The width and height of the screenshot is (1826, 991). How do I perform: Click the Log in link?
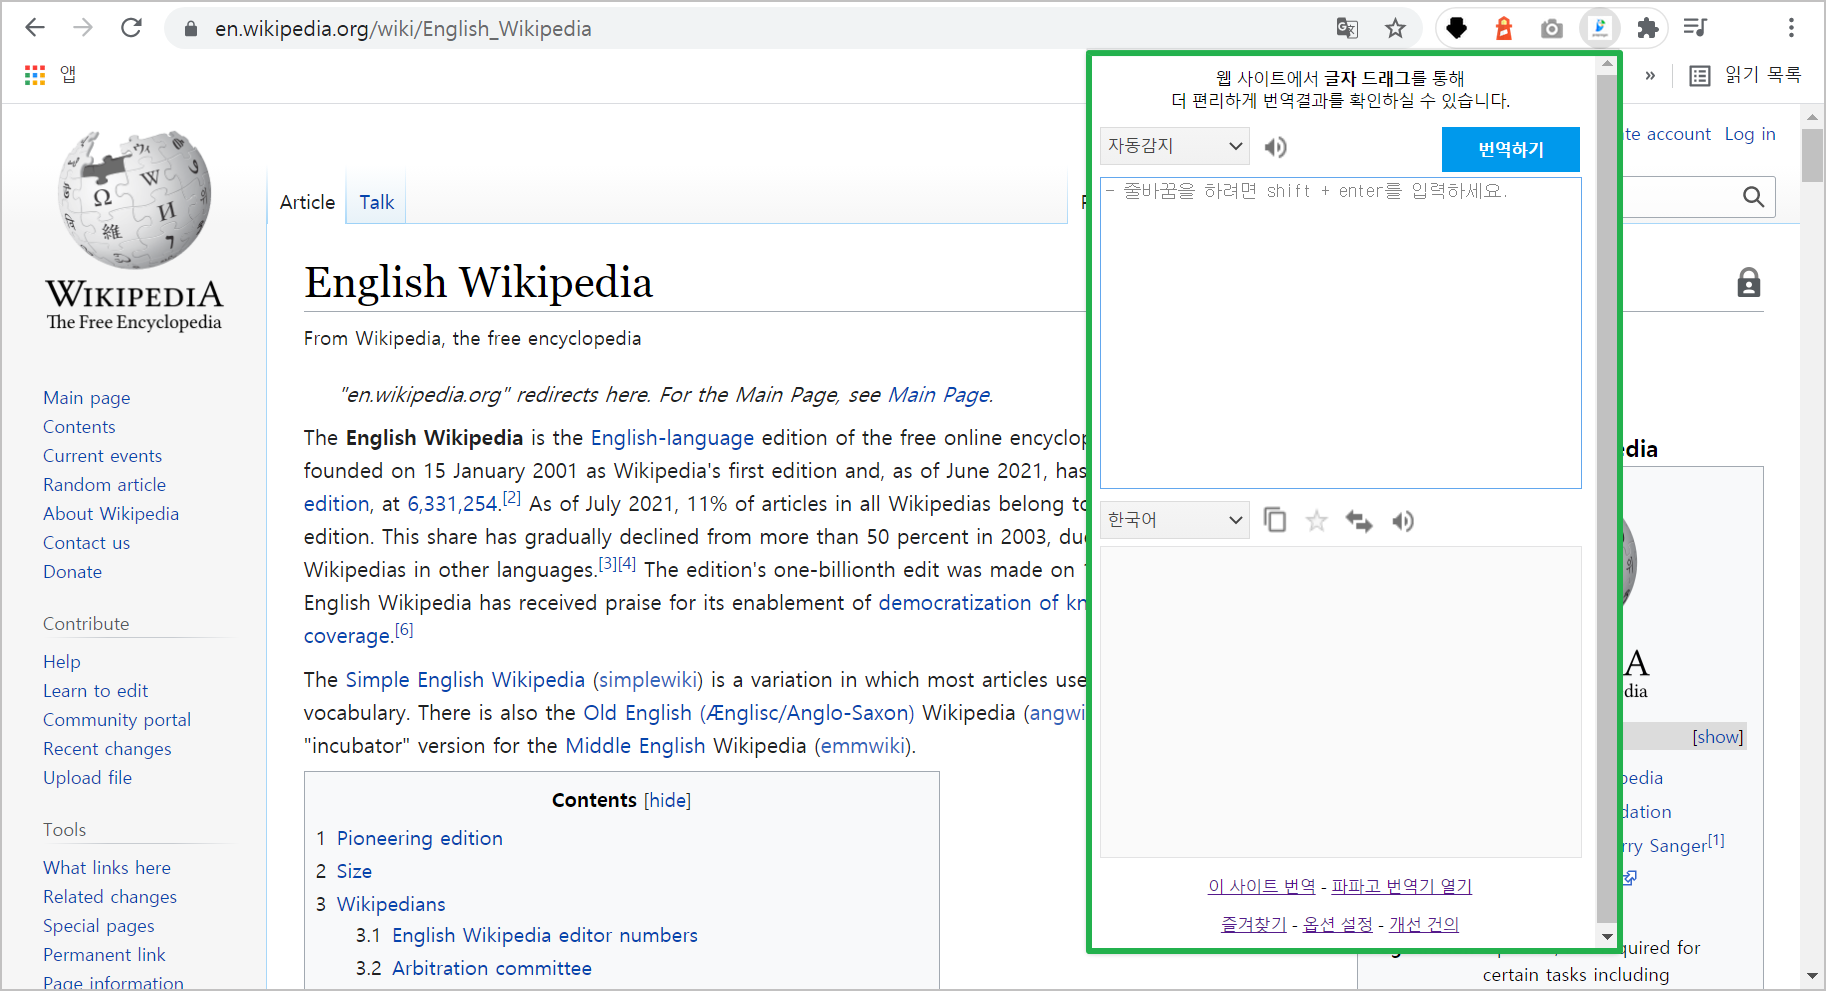point(1749,134)
